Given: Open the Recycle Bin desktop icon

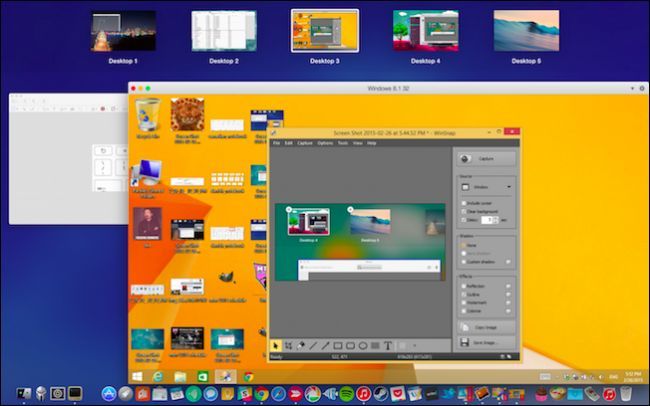Looking at the screenshot, I should 148,118.
